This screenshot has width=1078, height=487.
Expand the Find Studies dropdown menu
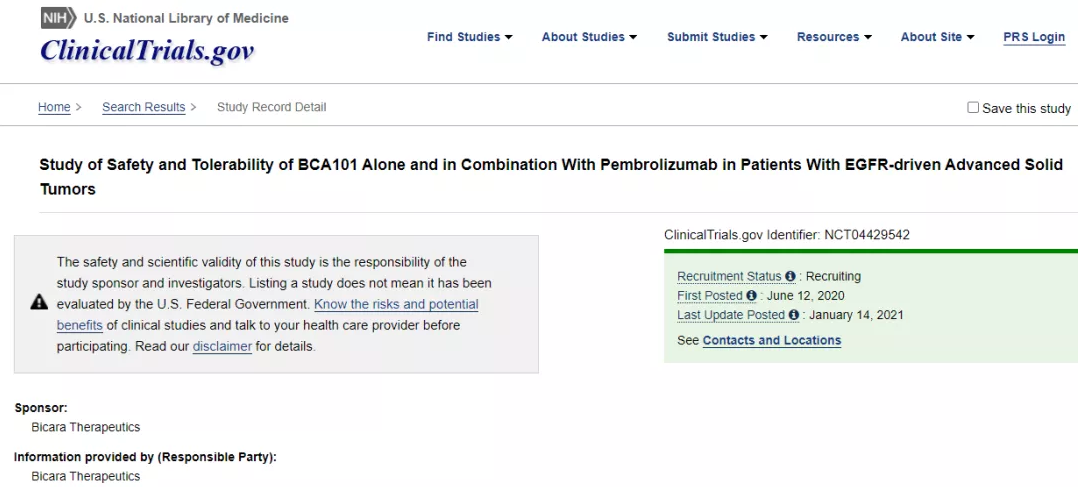[x=470, y=37]
